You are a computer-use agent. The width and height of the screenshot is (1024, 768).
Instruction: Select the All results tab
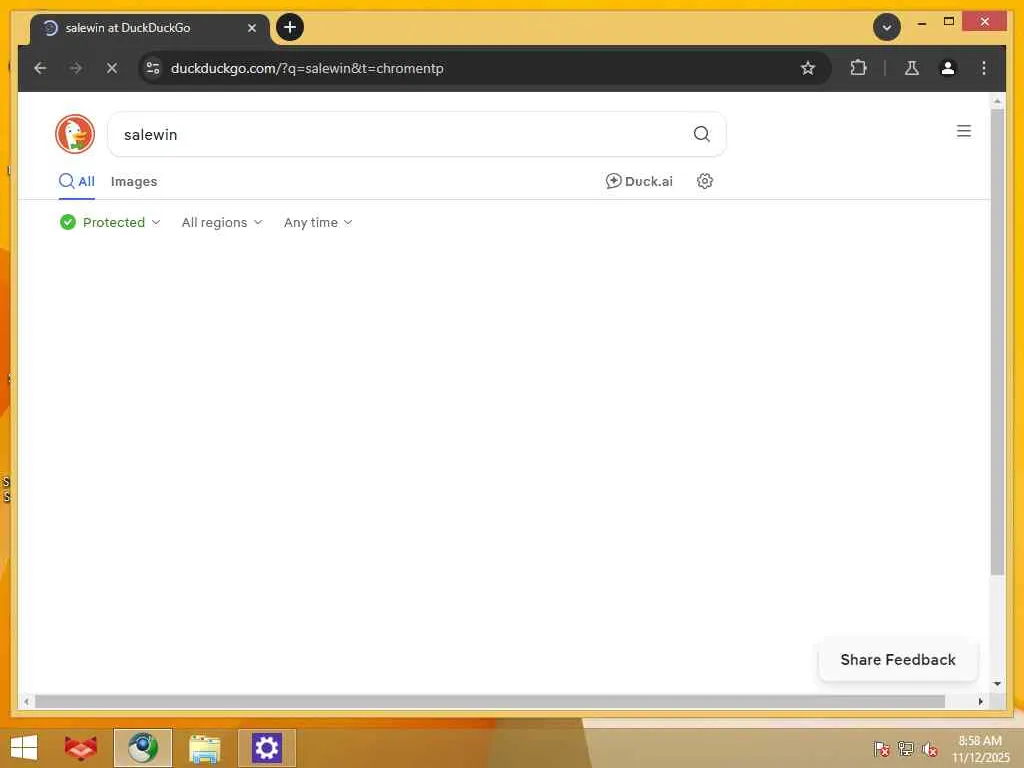pyautogui.click(x=76, y=182)
